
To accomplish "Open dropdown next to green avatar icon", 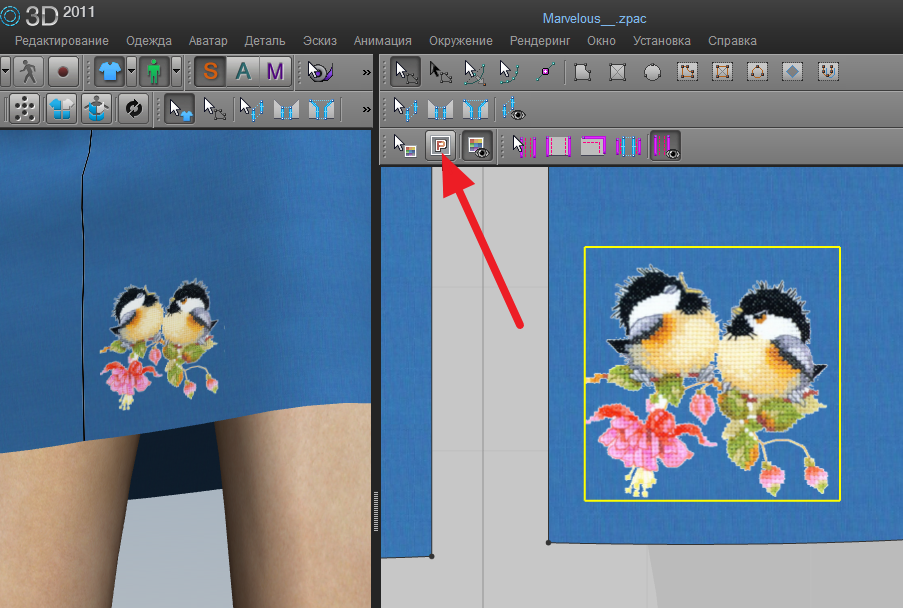I will tap(176, 72).
